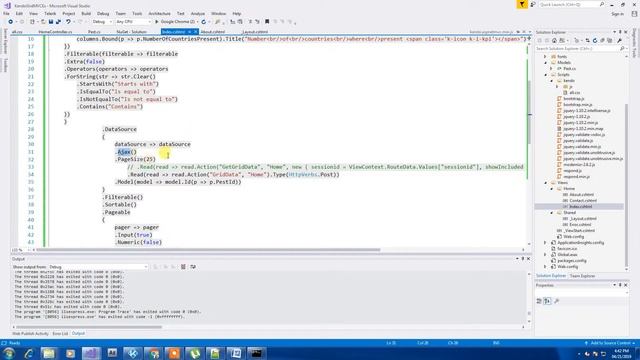This screenshot has height=360, width=640.
Task: Click the Navigate Backward toolbar icon
Action: (x=10, y=22)
